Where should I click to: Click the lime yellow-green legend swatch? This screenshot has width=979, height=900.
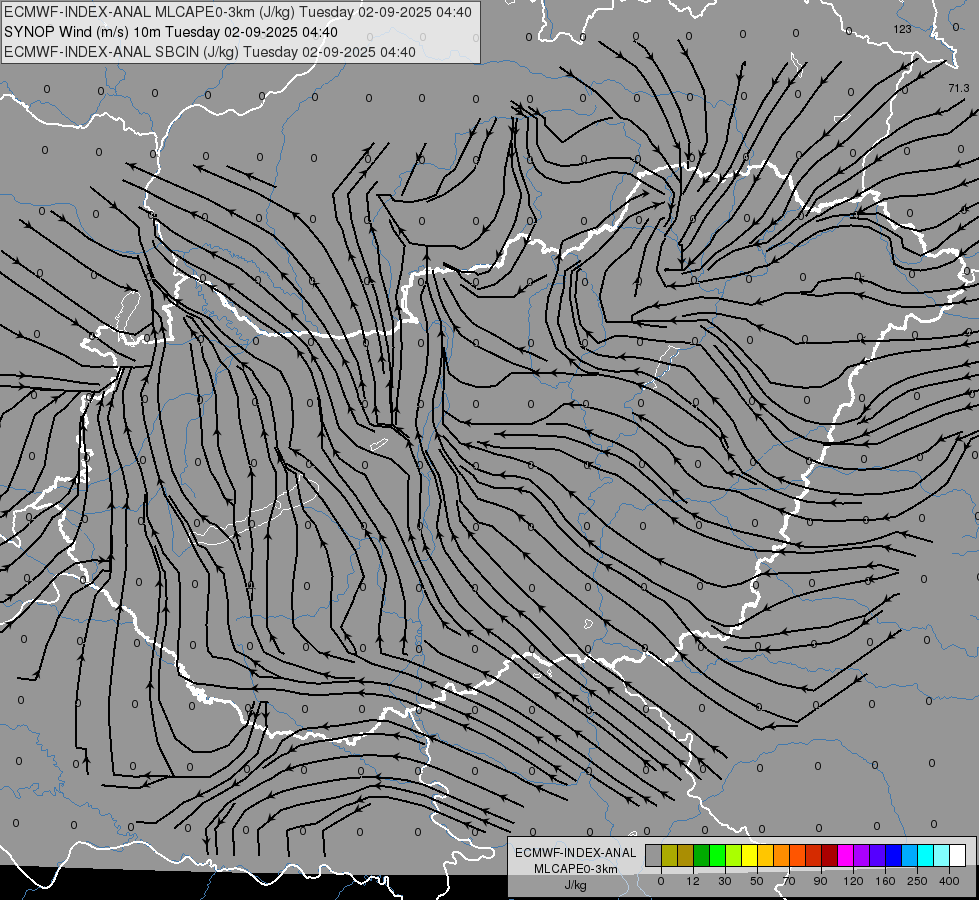coord(734,855)
